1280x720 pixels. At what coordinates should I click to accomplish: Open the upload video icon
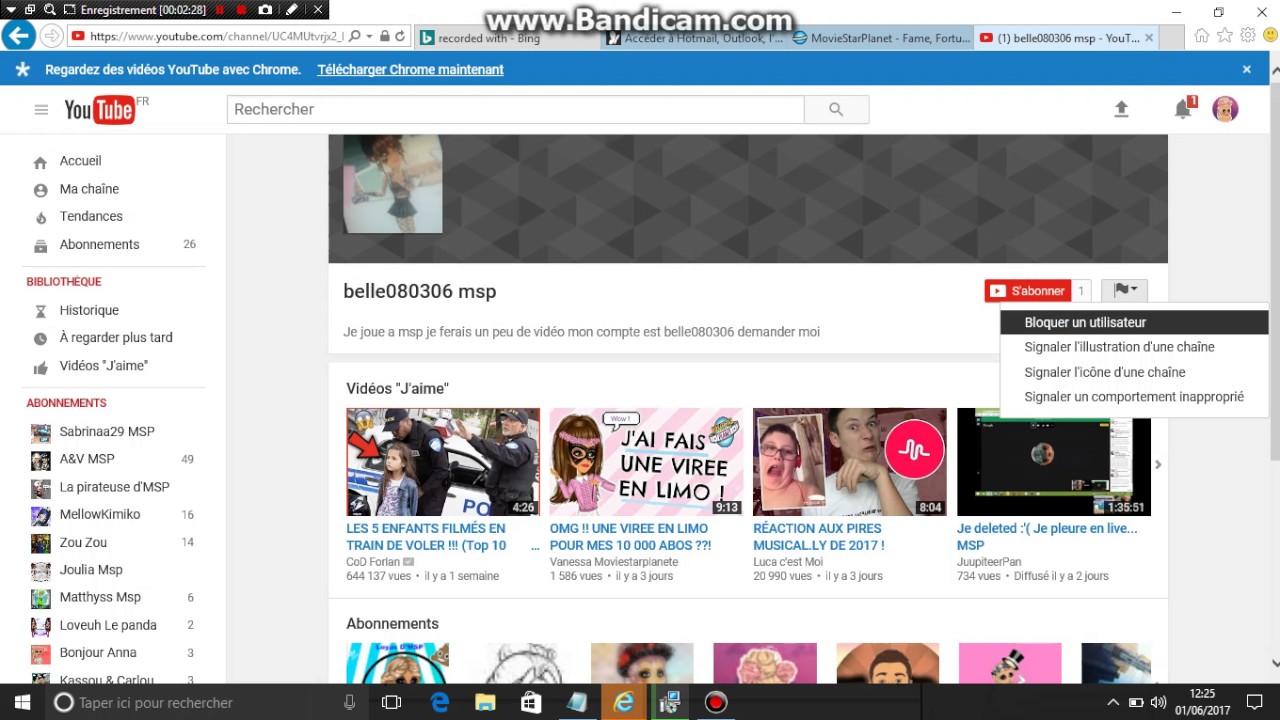pyautogui.click(x=1121, y=110)
